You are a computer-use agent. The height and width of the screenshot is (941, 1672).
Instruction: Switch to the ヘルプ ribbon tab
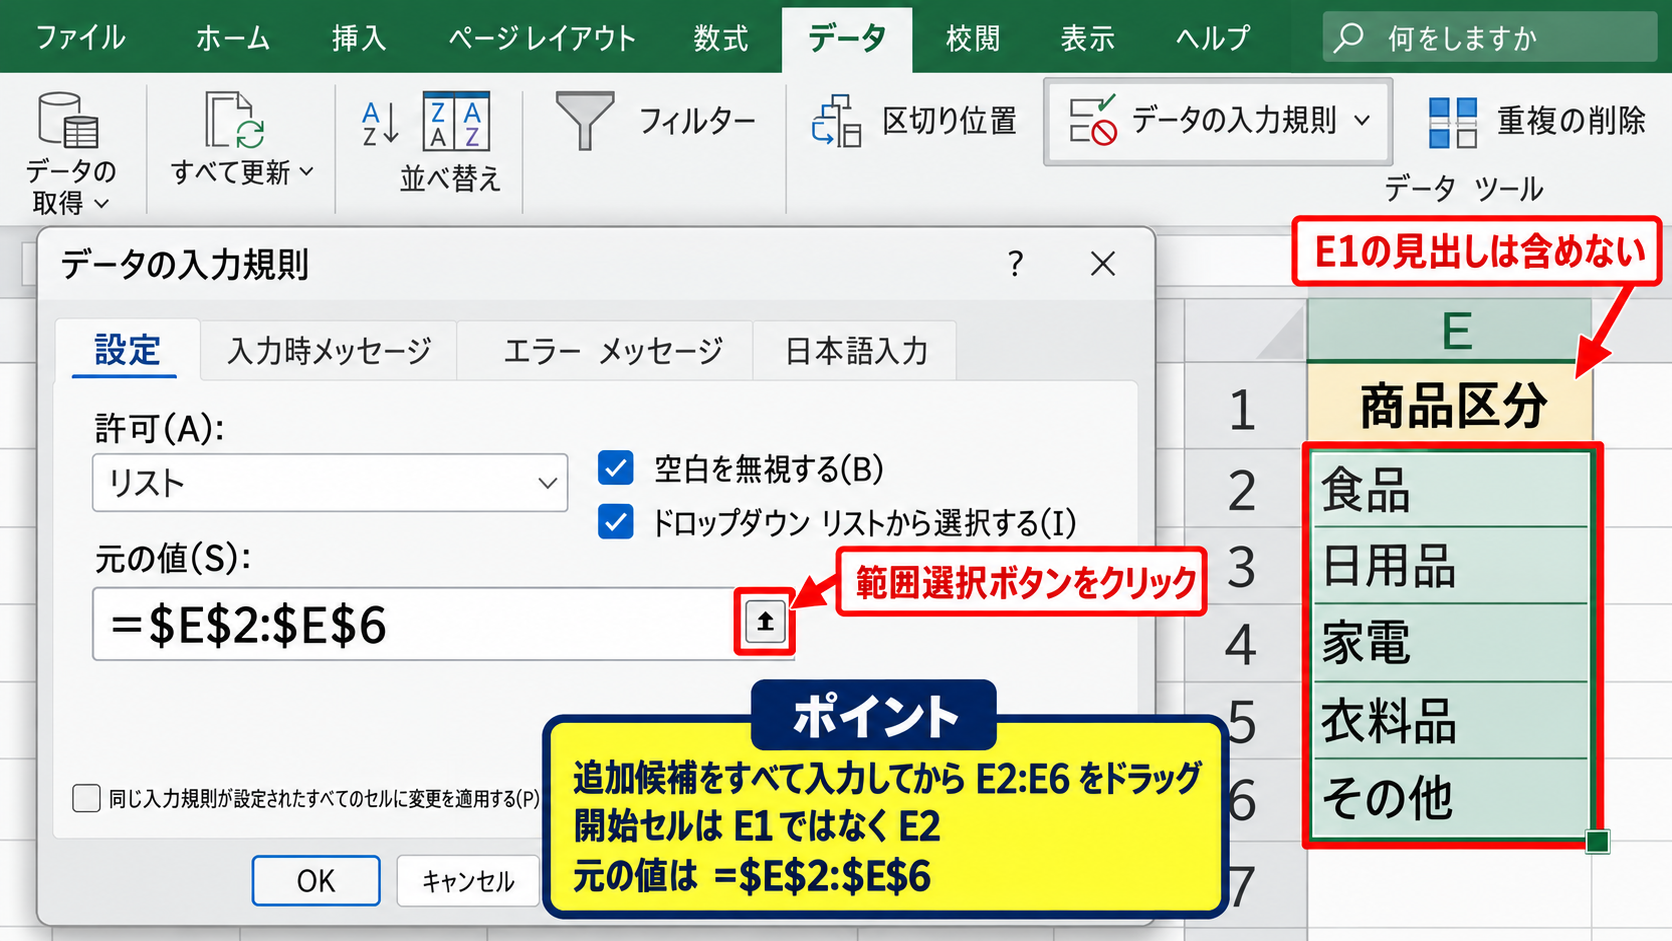pos(1213,38)
